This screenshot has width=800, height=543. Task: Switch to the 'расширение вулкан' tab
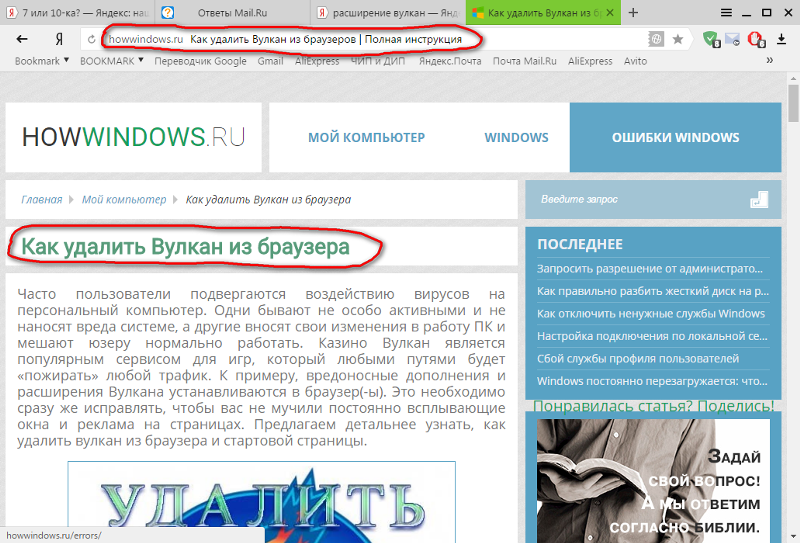tap(388, 13)
